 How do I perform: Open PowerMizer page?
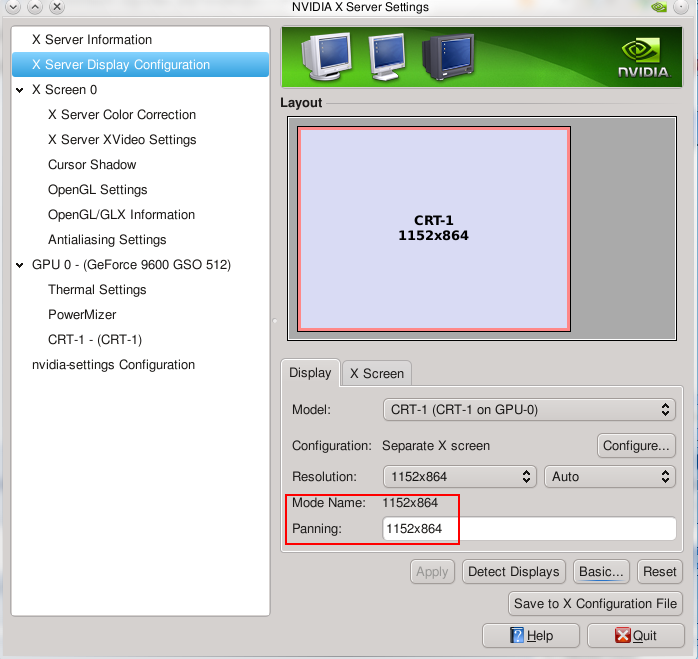[x=82, y=314]
